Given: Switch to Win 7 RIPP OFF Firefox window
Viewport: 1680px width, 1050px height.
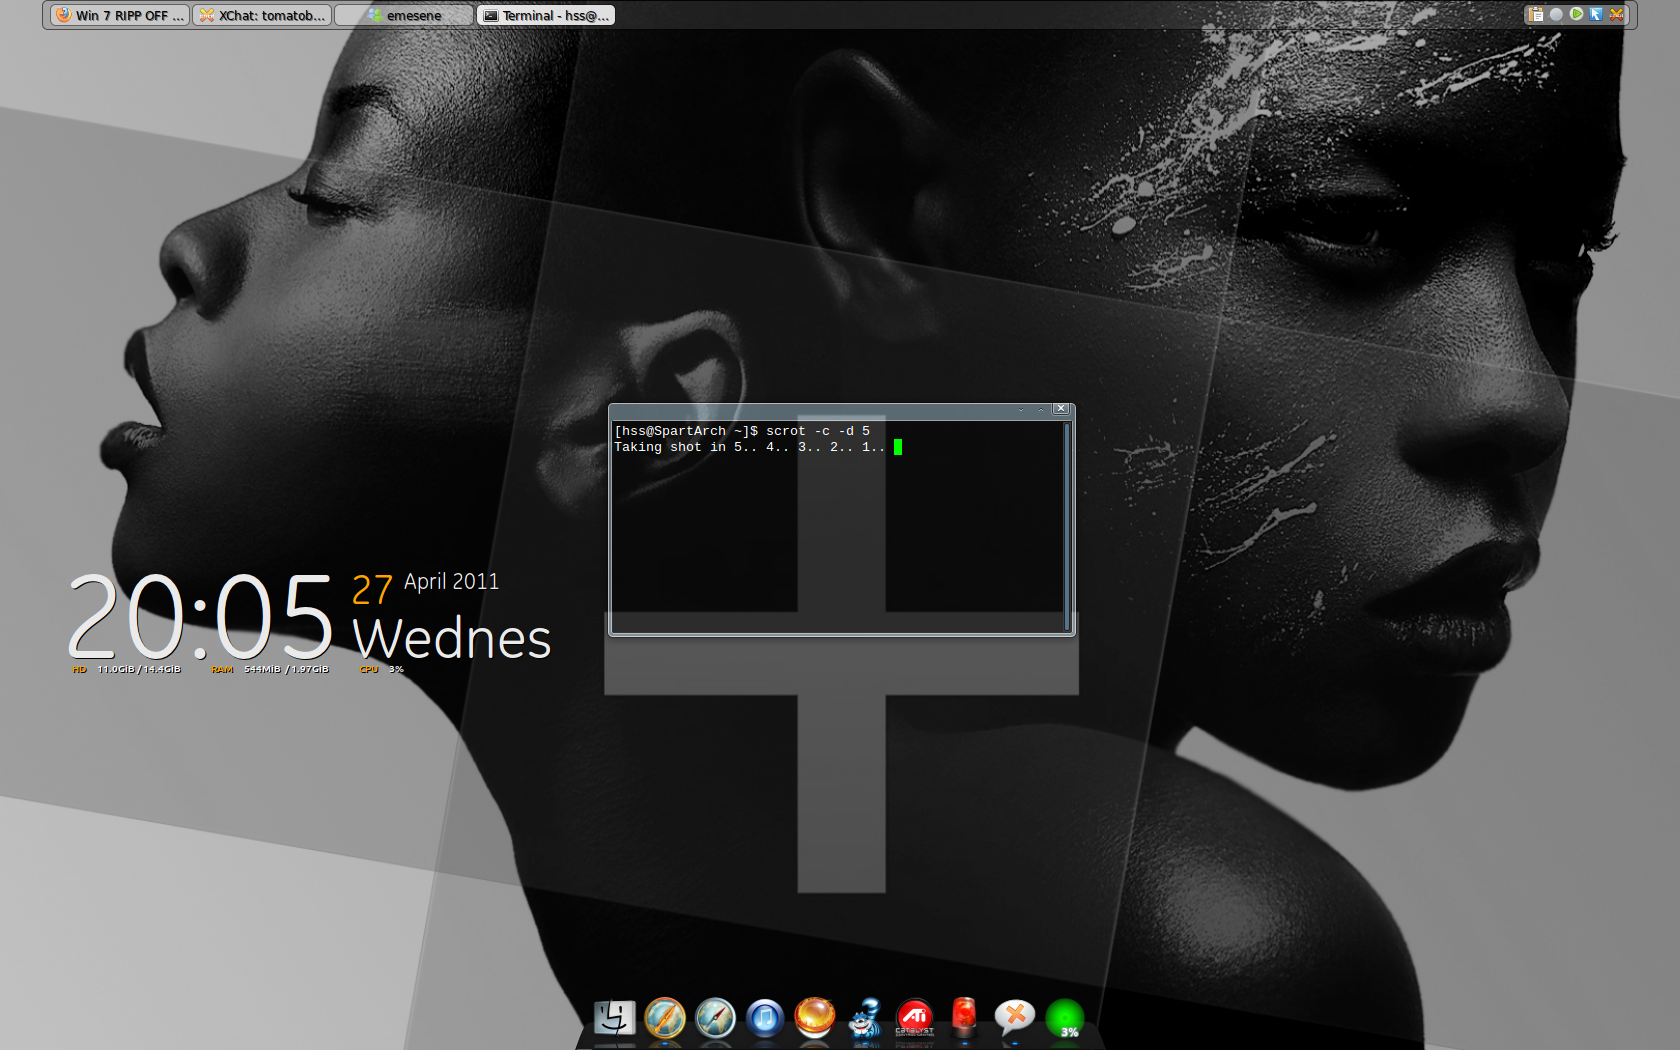Looking at the screenshot, I should 120,15.
